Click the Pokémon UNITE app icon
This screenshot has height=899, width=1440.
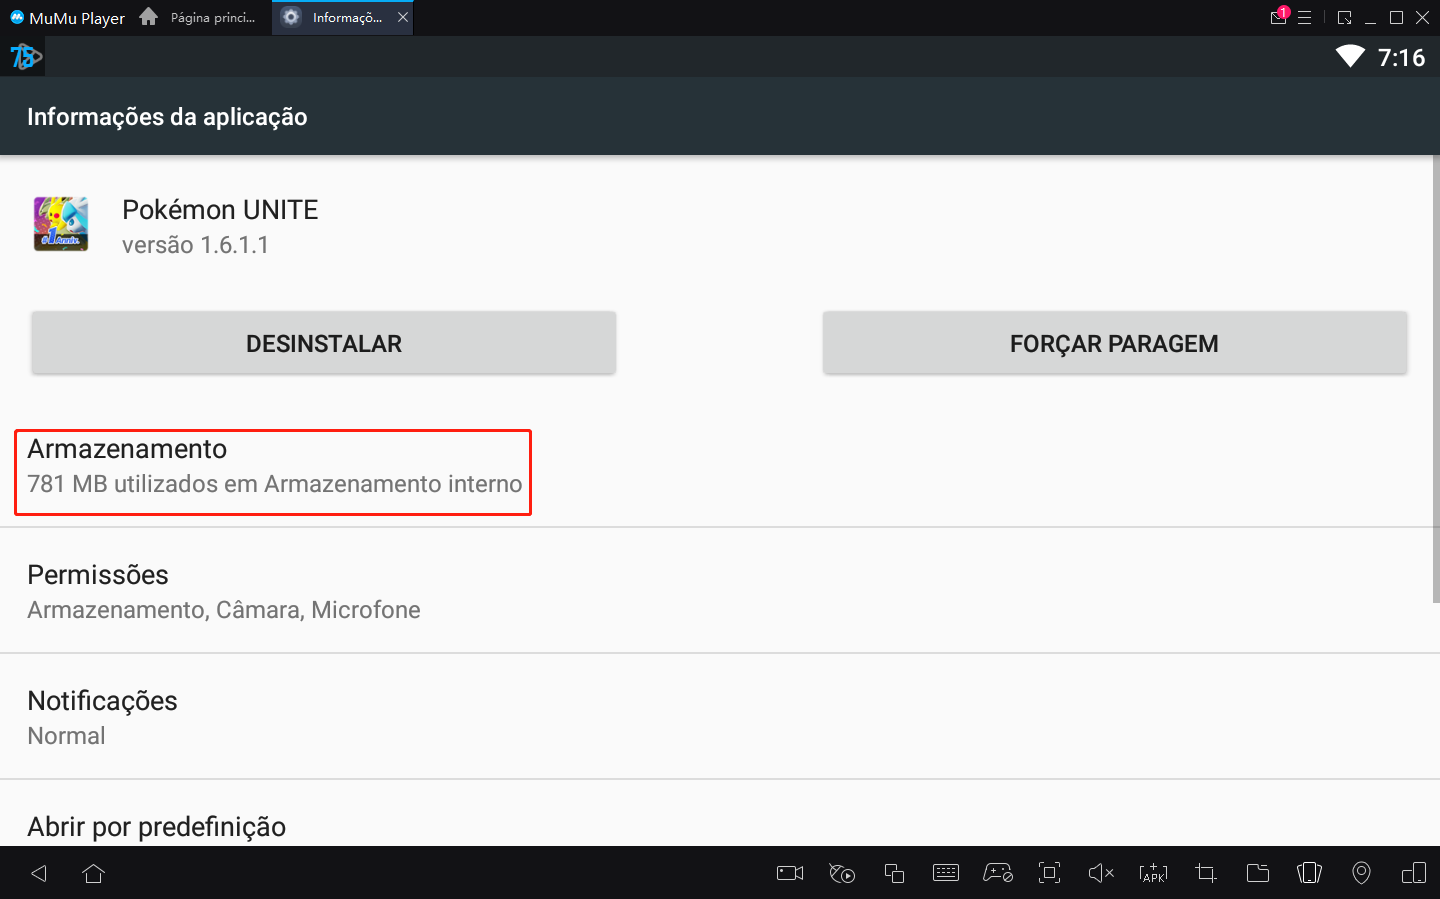(x=61, y=224)
